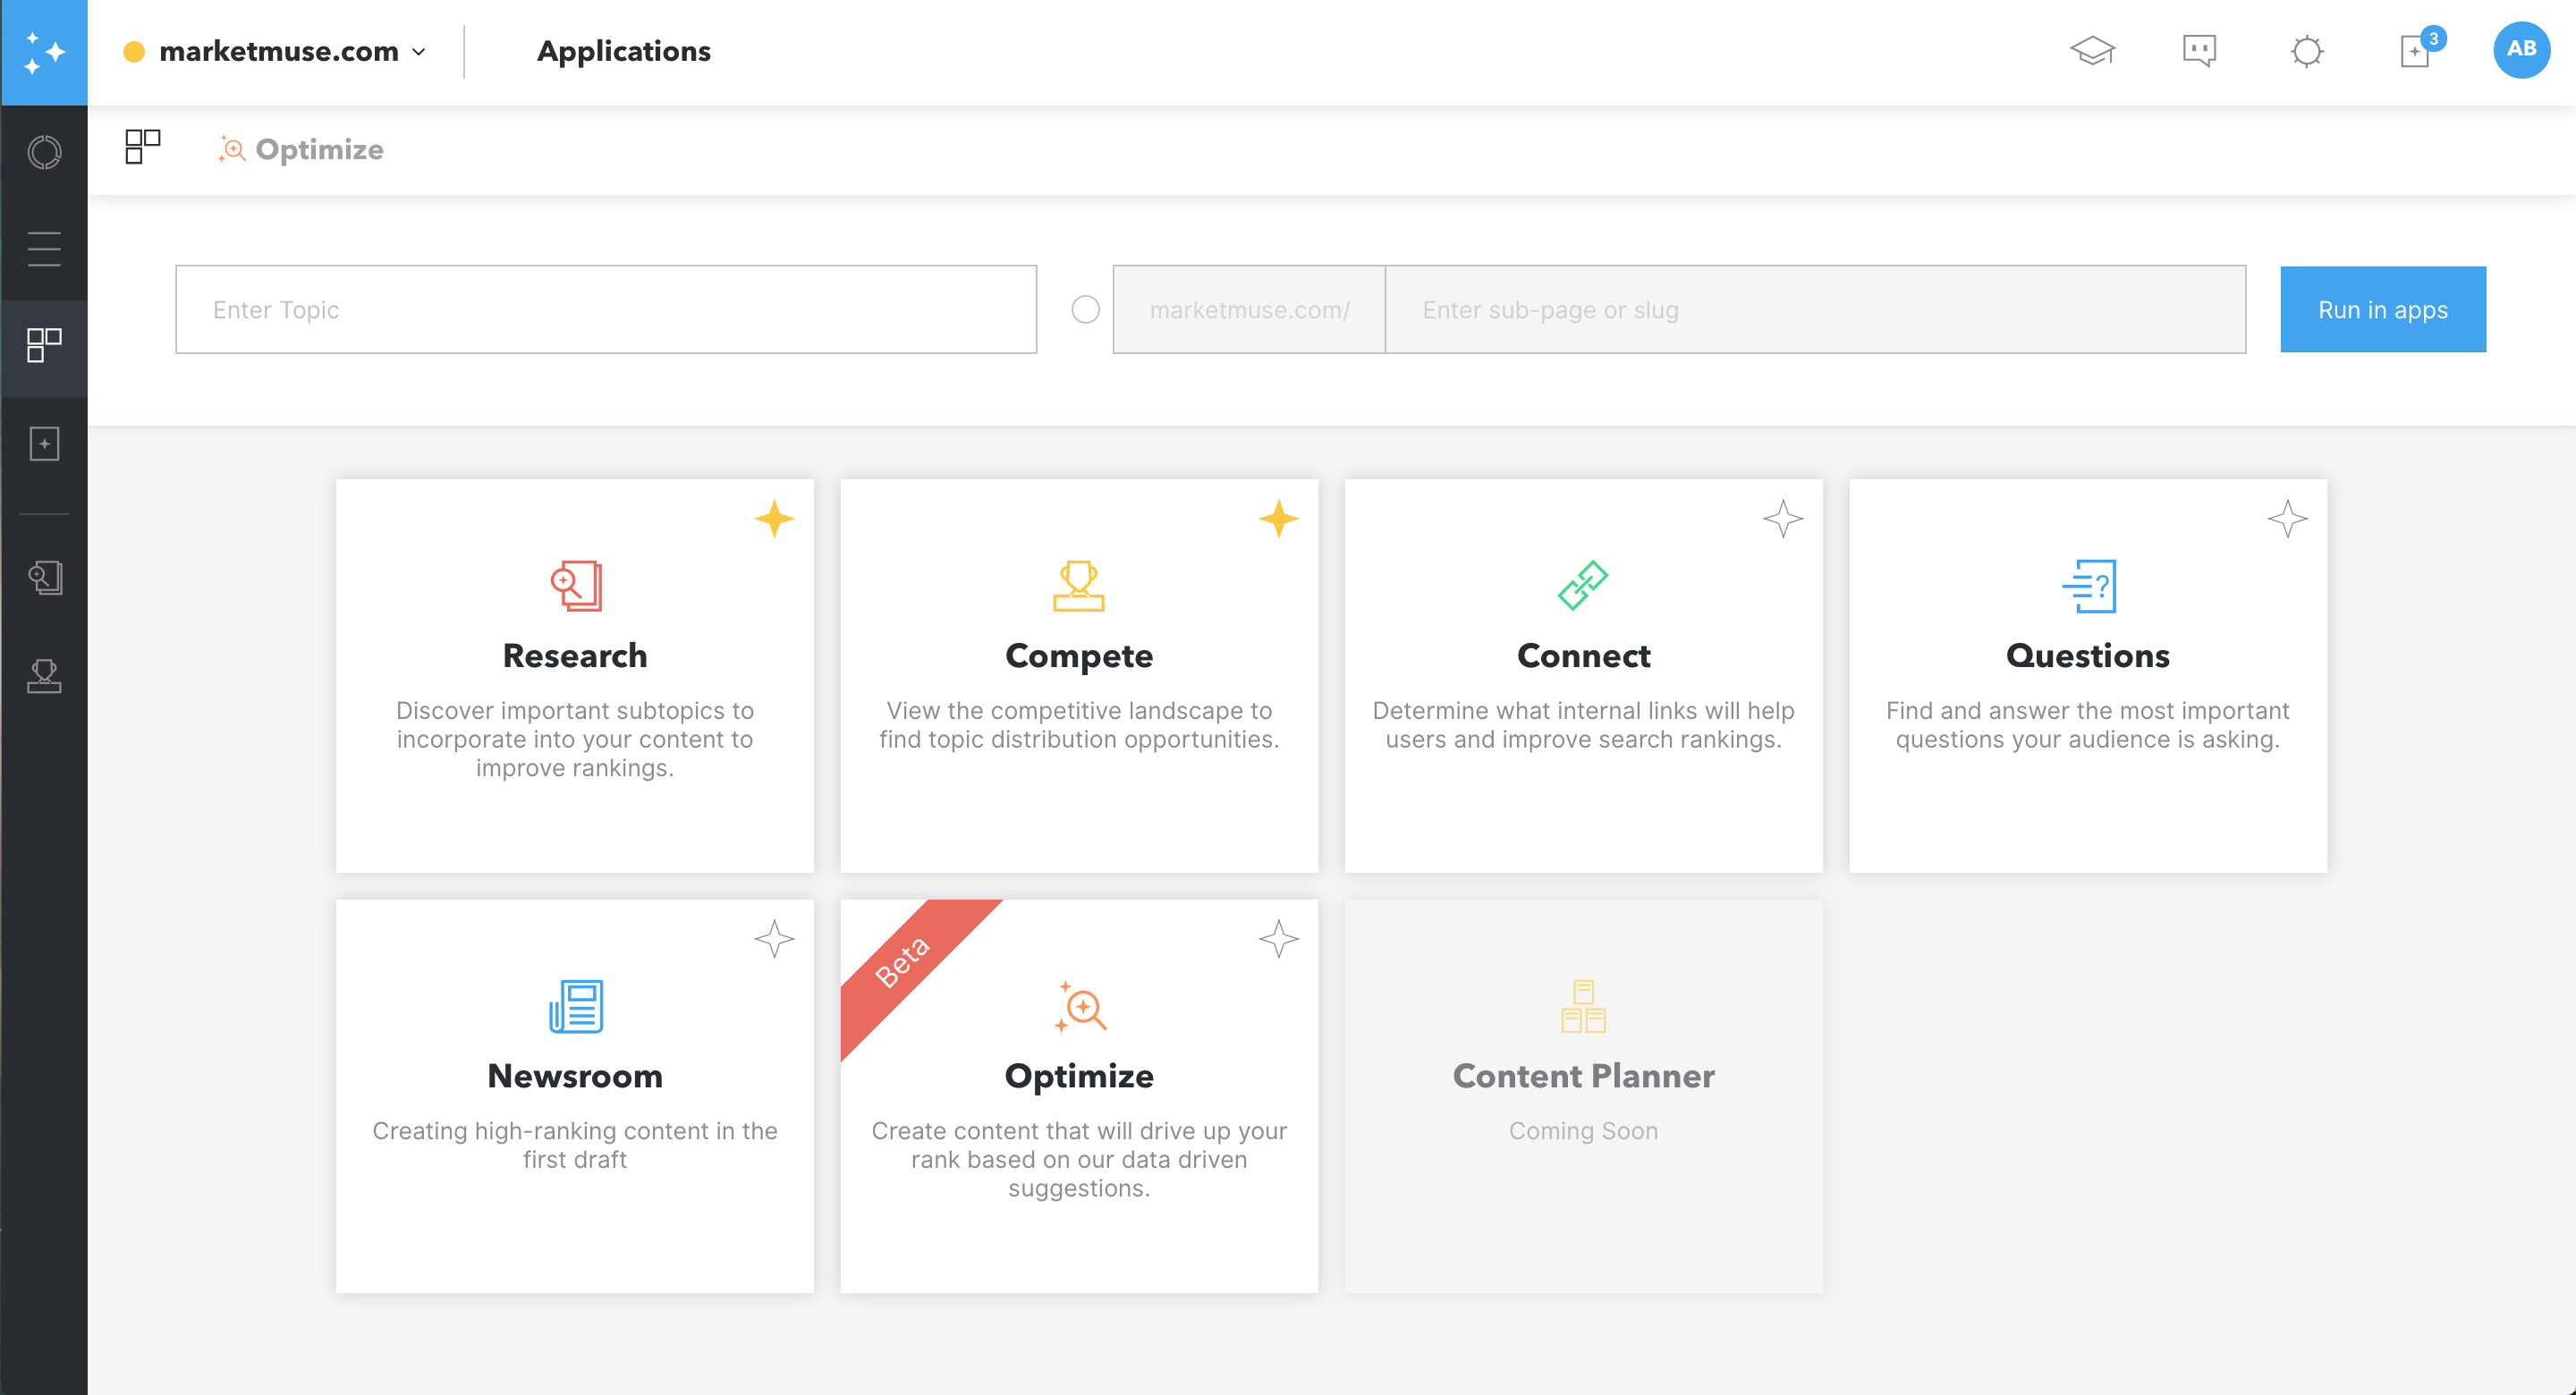The height and width of the screenshot is (1395, 2576).
Task: Switch to the Optimize tab
Action: (x=301, y=150)
